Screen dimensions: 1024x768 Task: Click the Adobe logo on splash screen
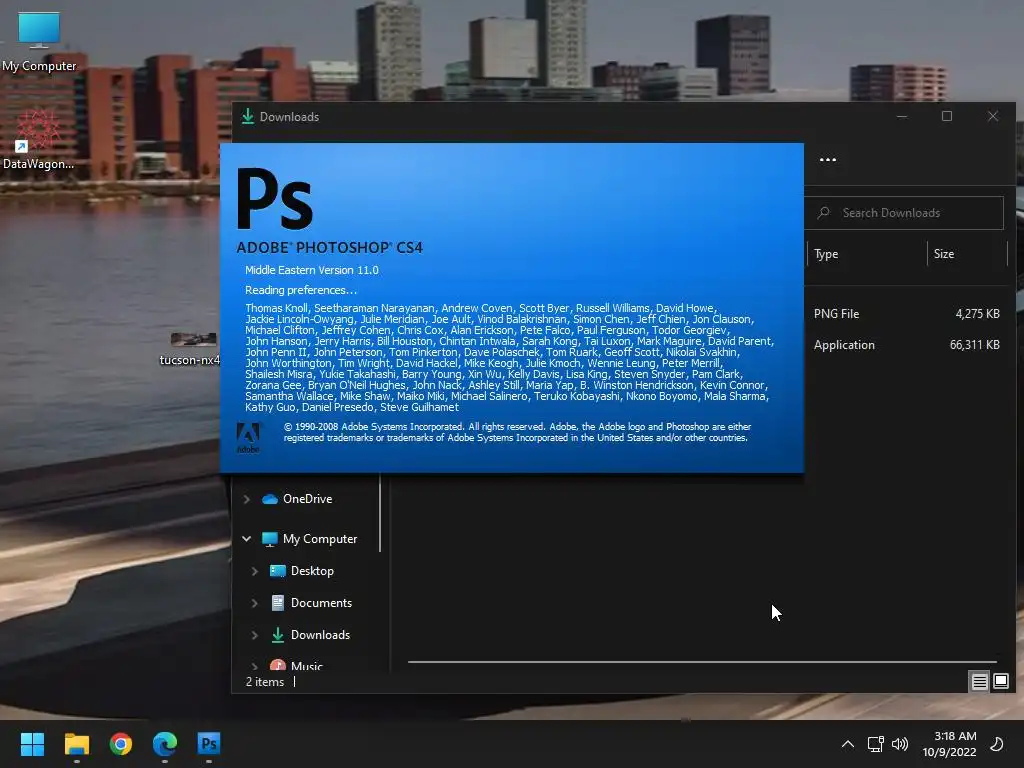click(x=248, y=438)
